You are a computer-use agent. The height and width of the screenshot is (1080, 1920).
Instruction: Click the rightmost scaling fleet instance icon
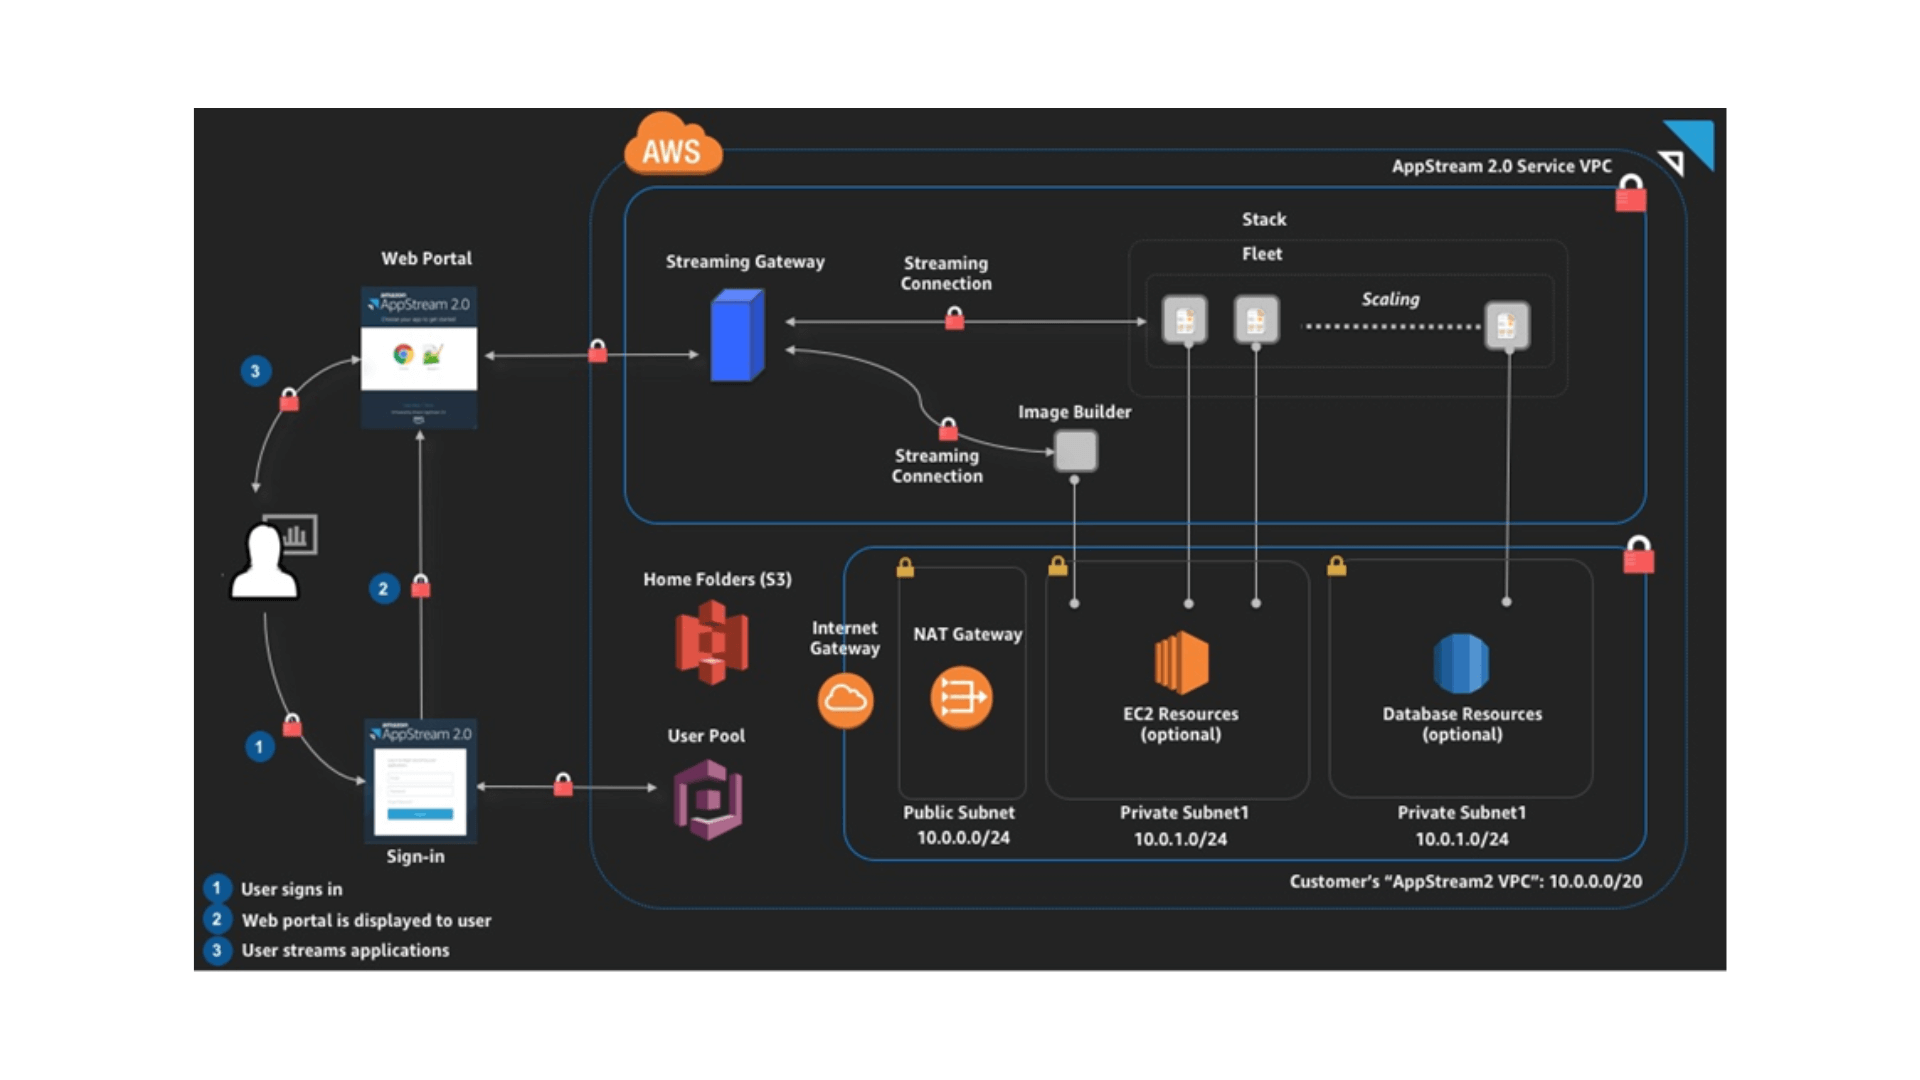click(x=1506, y=325)
